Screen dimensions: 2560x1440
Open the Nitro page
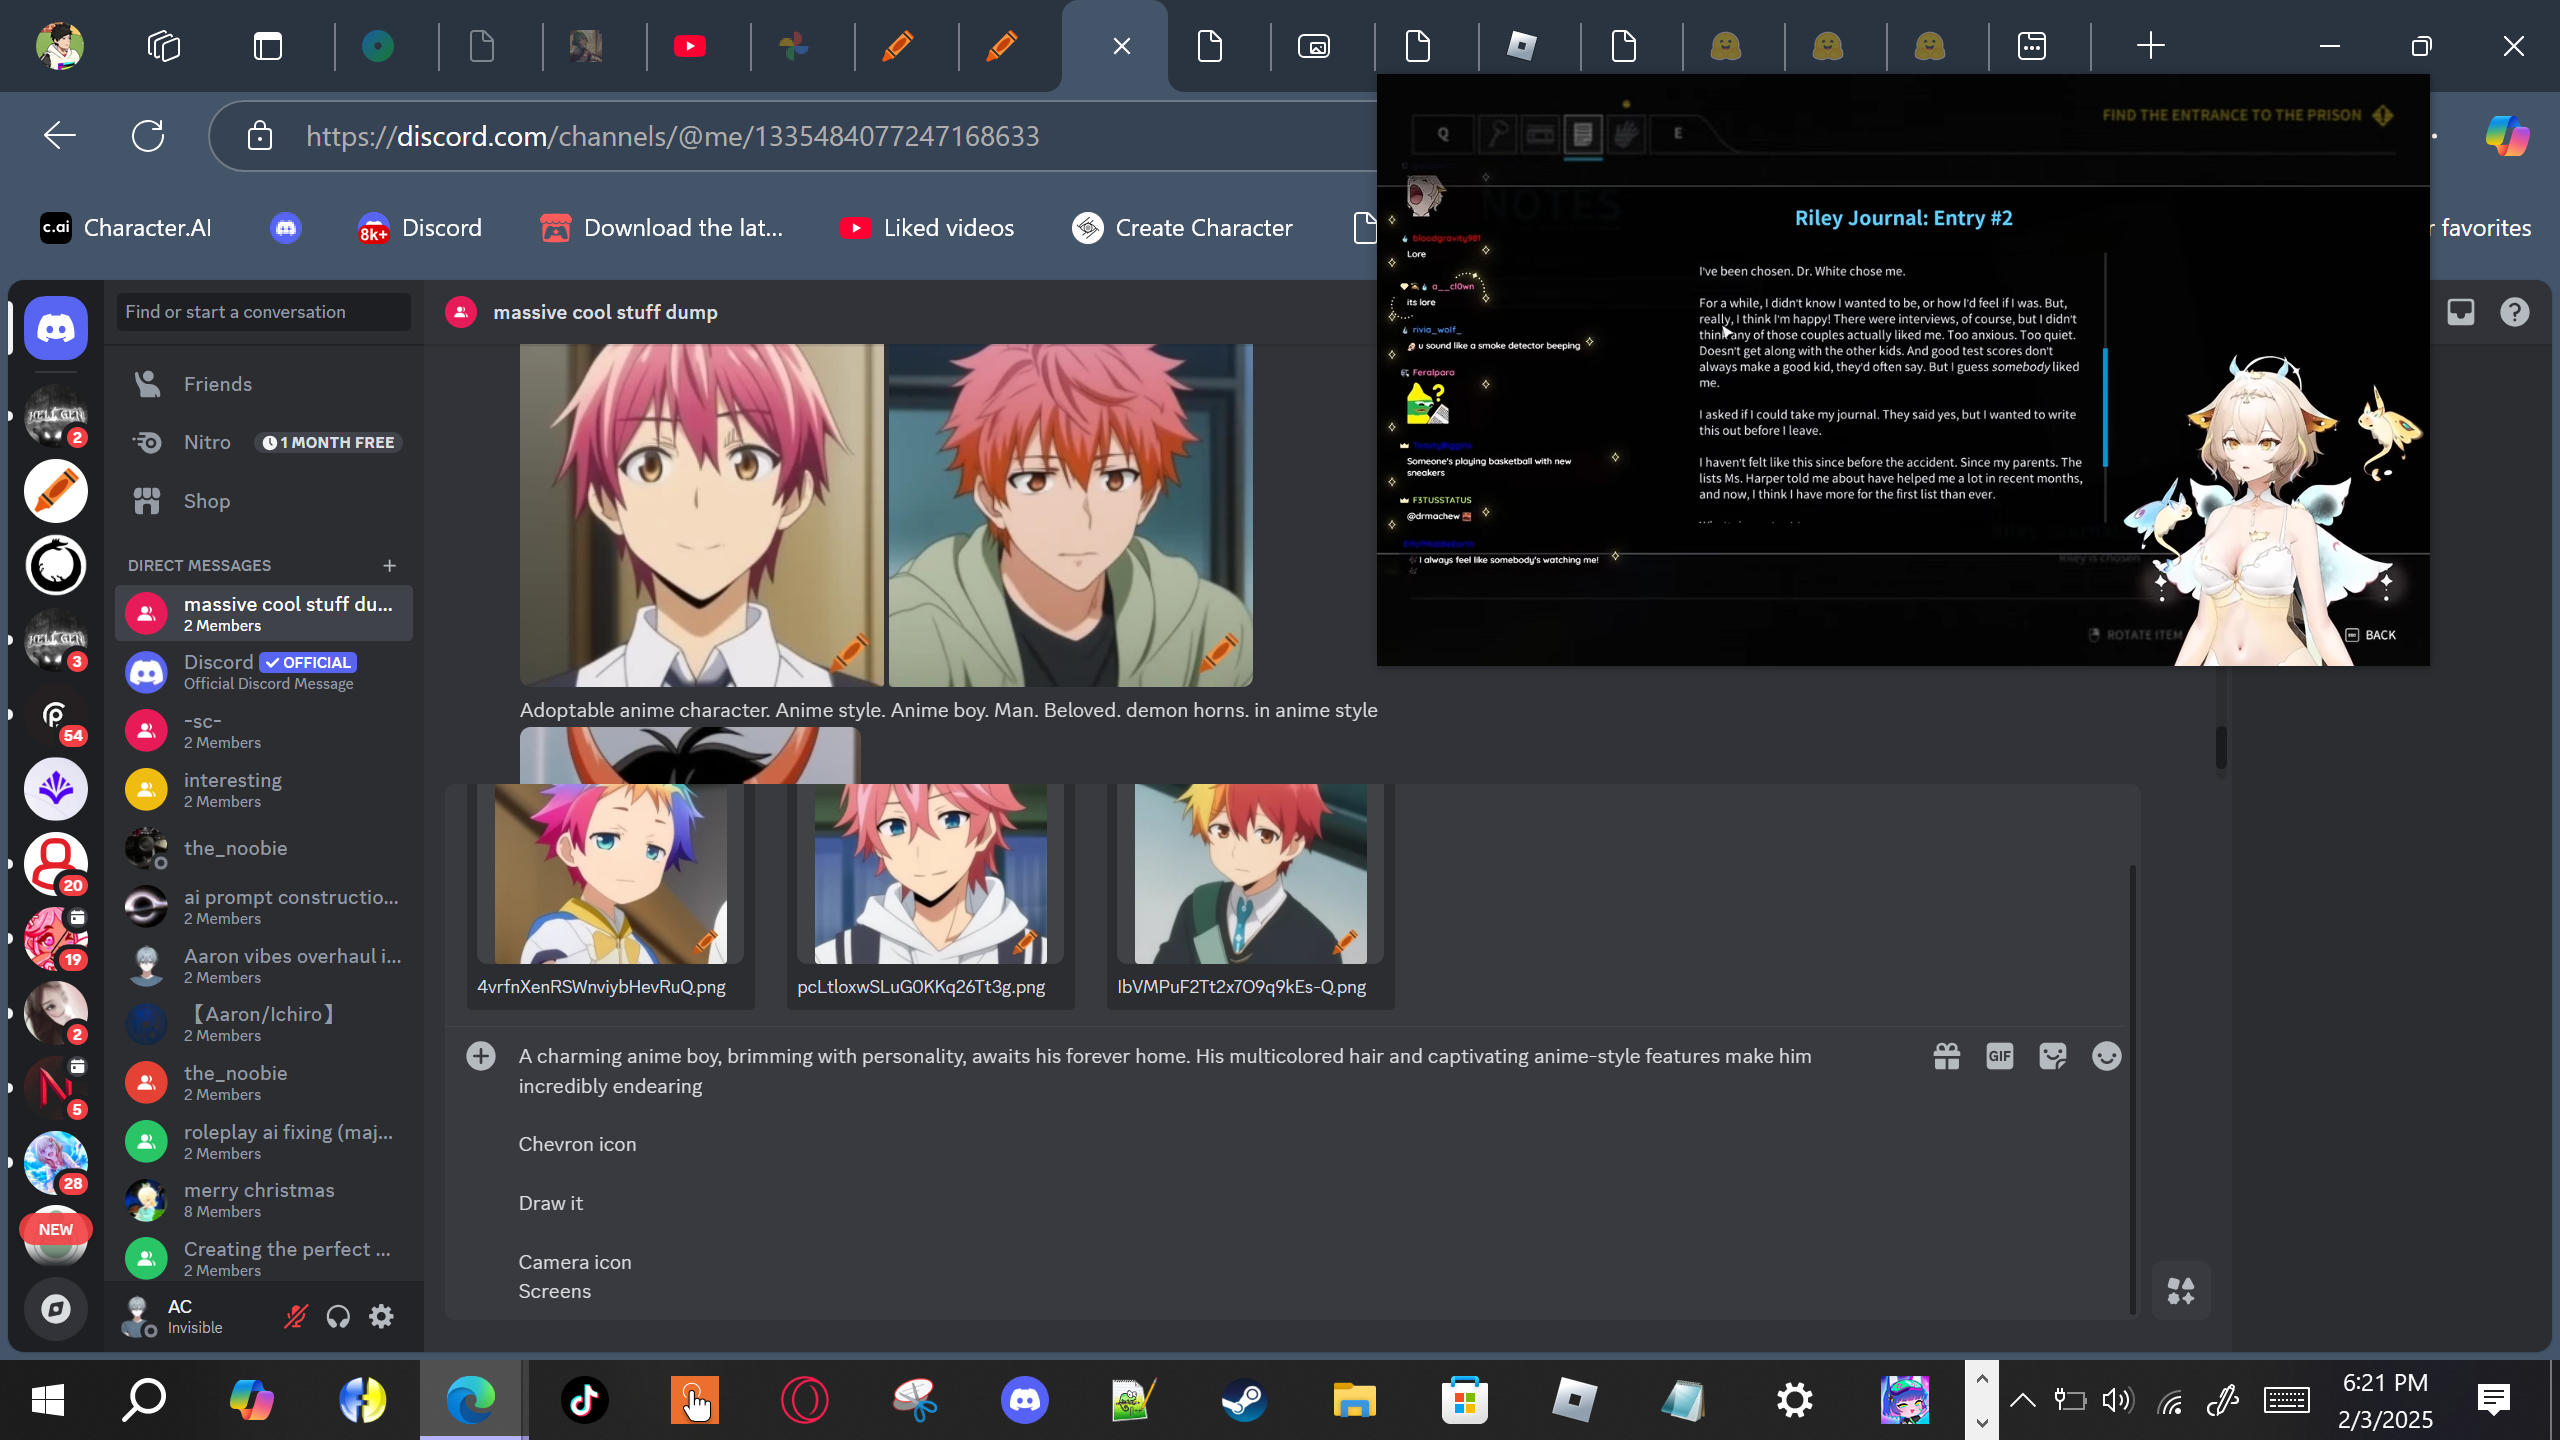tap(264, 442)
